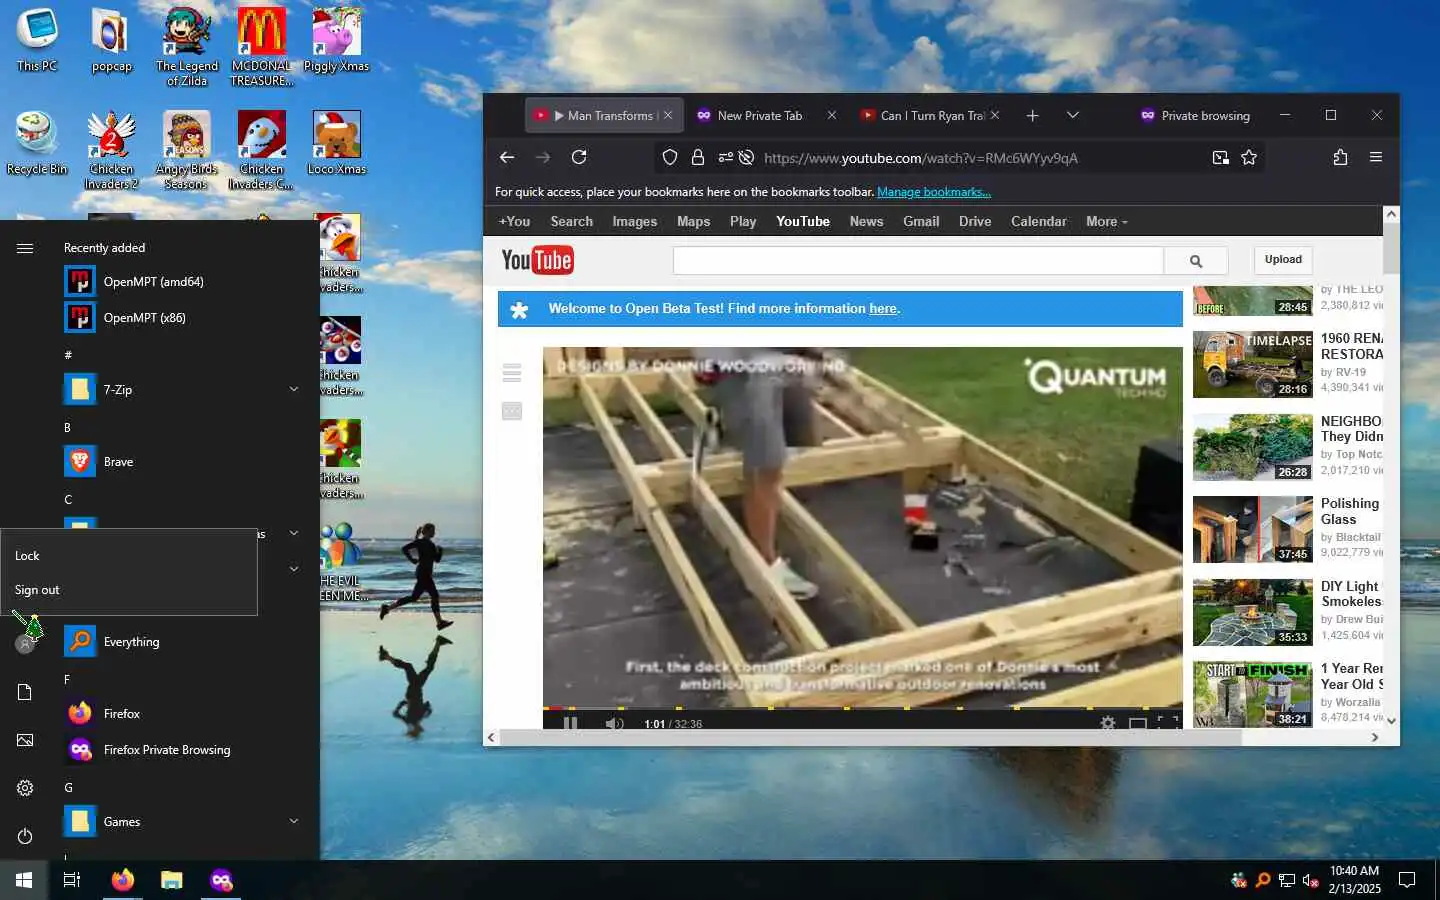Viewport: 1440px width, 900px height.
Task: Open the YouTube guide list icon beside video
Action: point(512,373)
